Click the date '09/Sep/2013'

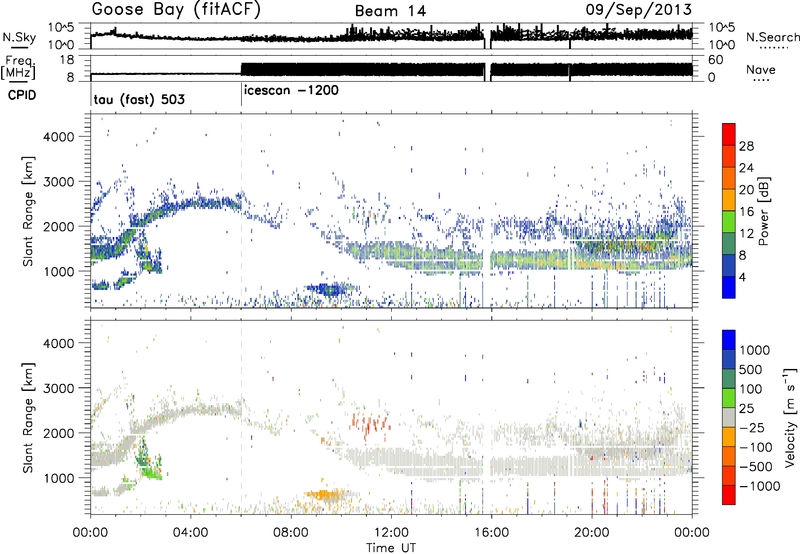click(638, 10)
